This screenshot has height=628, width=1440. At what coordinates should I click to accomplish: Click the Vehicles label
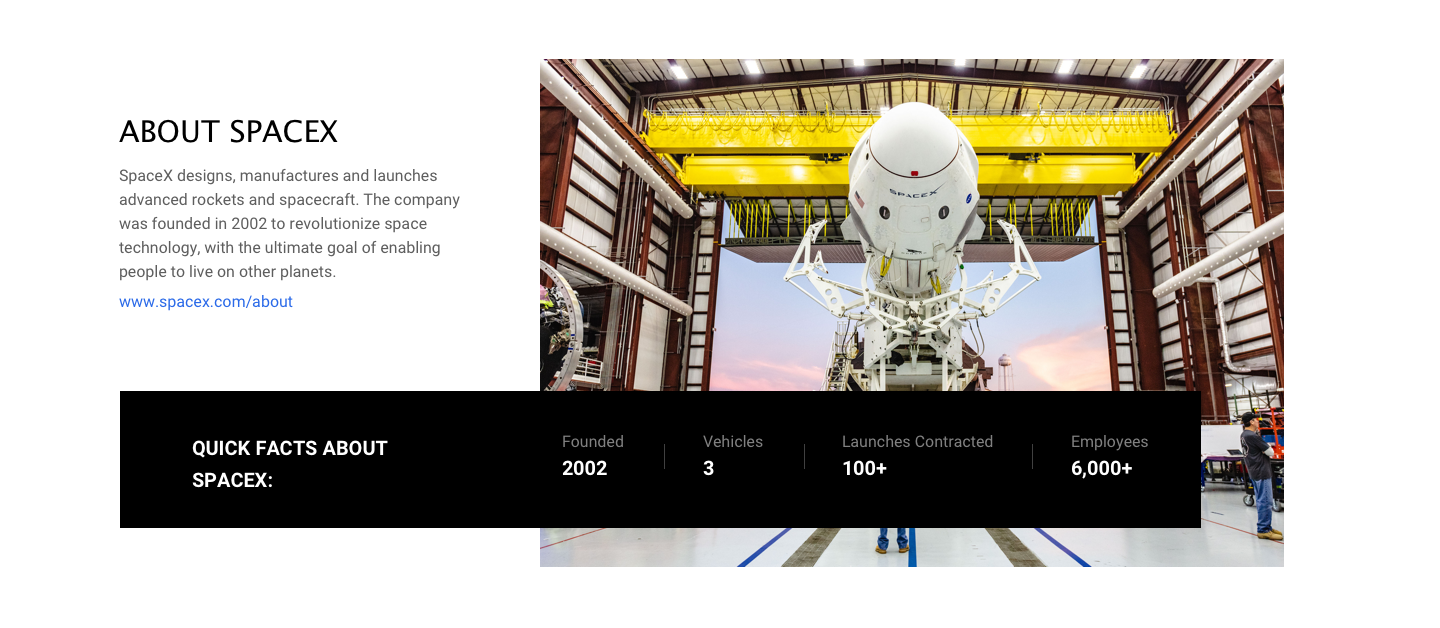click(x=733, y=442)
